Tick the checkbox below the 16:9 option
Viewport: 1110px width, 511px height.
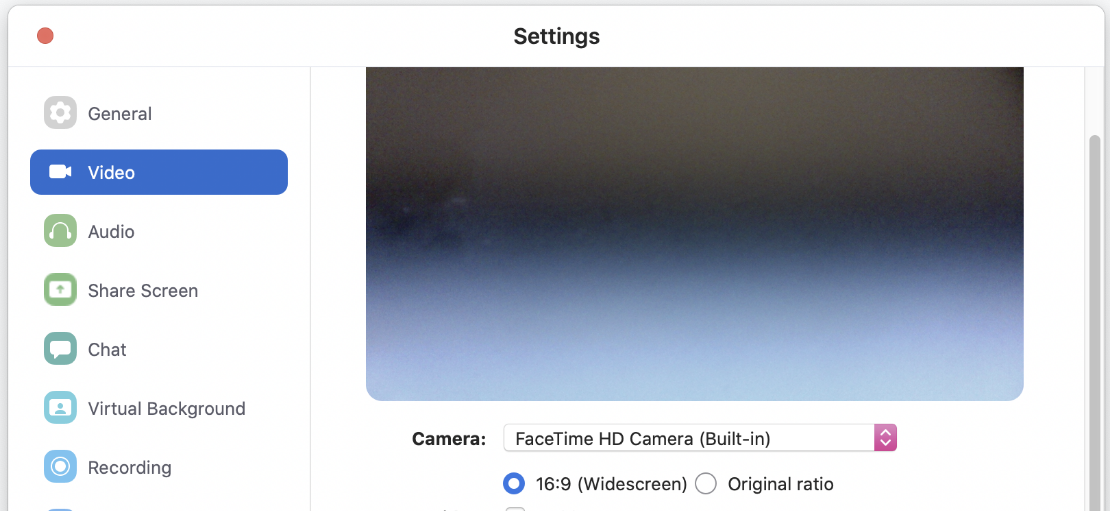(x=515, y=508)
